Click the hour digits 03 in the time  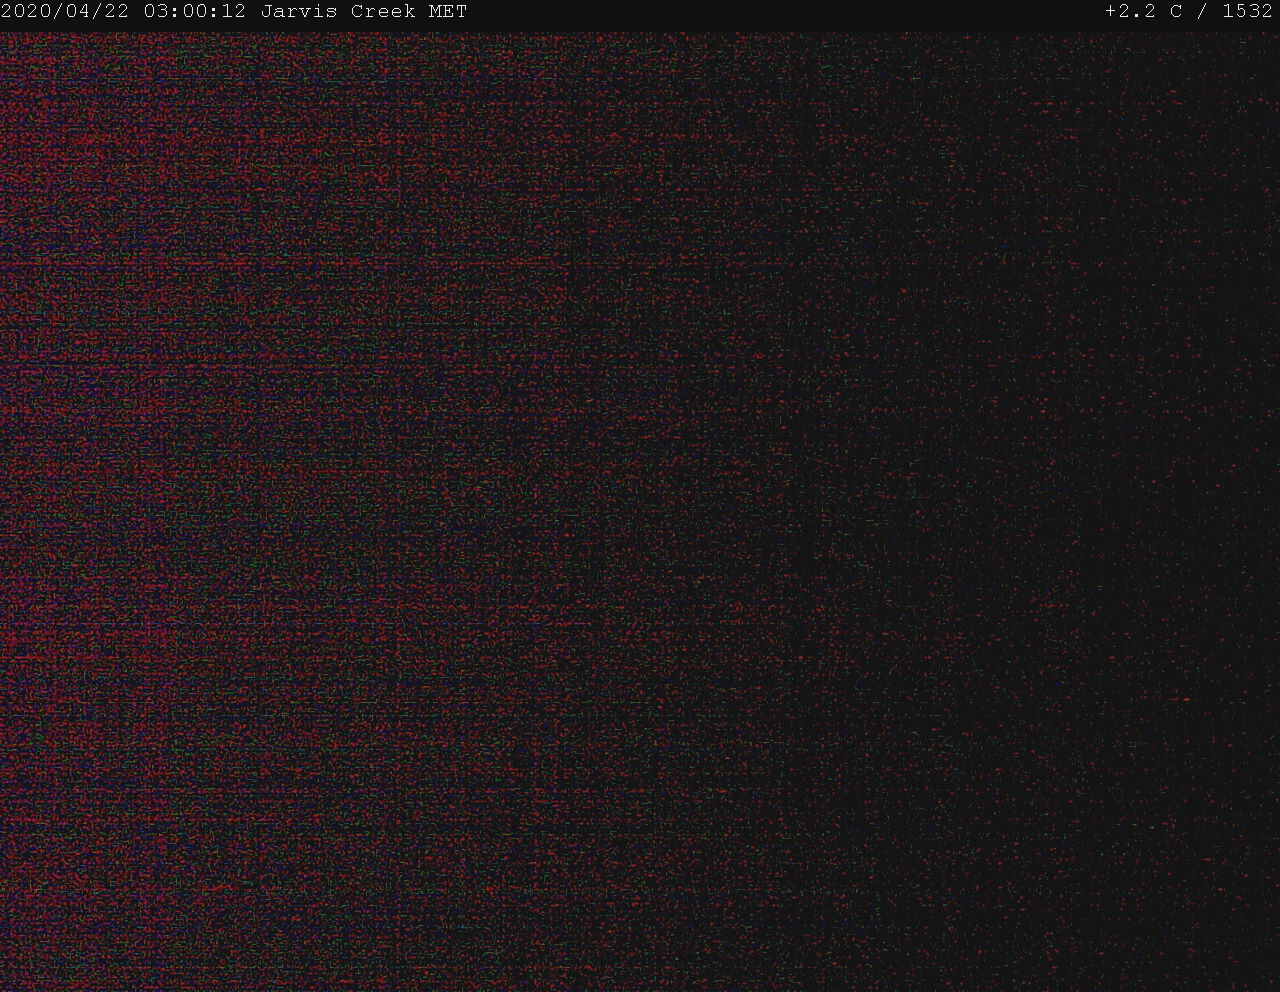pos(156,12)
